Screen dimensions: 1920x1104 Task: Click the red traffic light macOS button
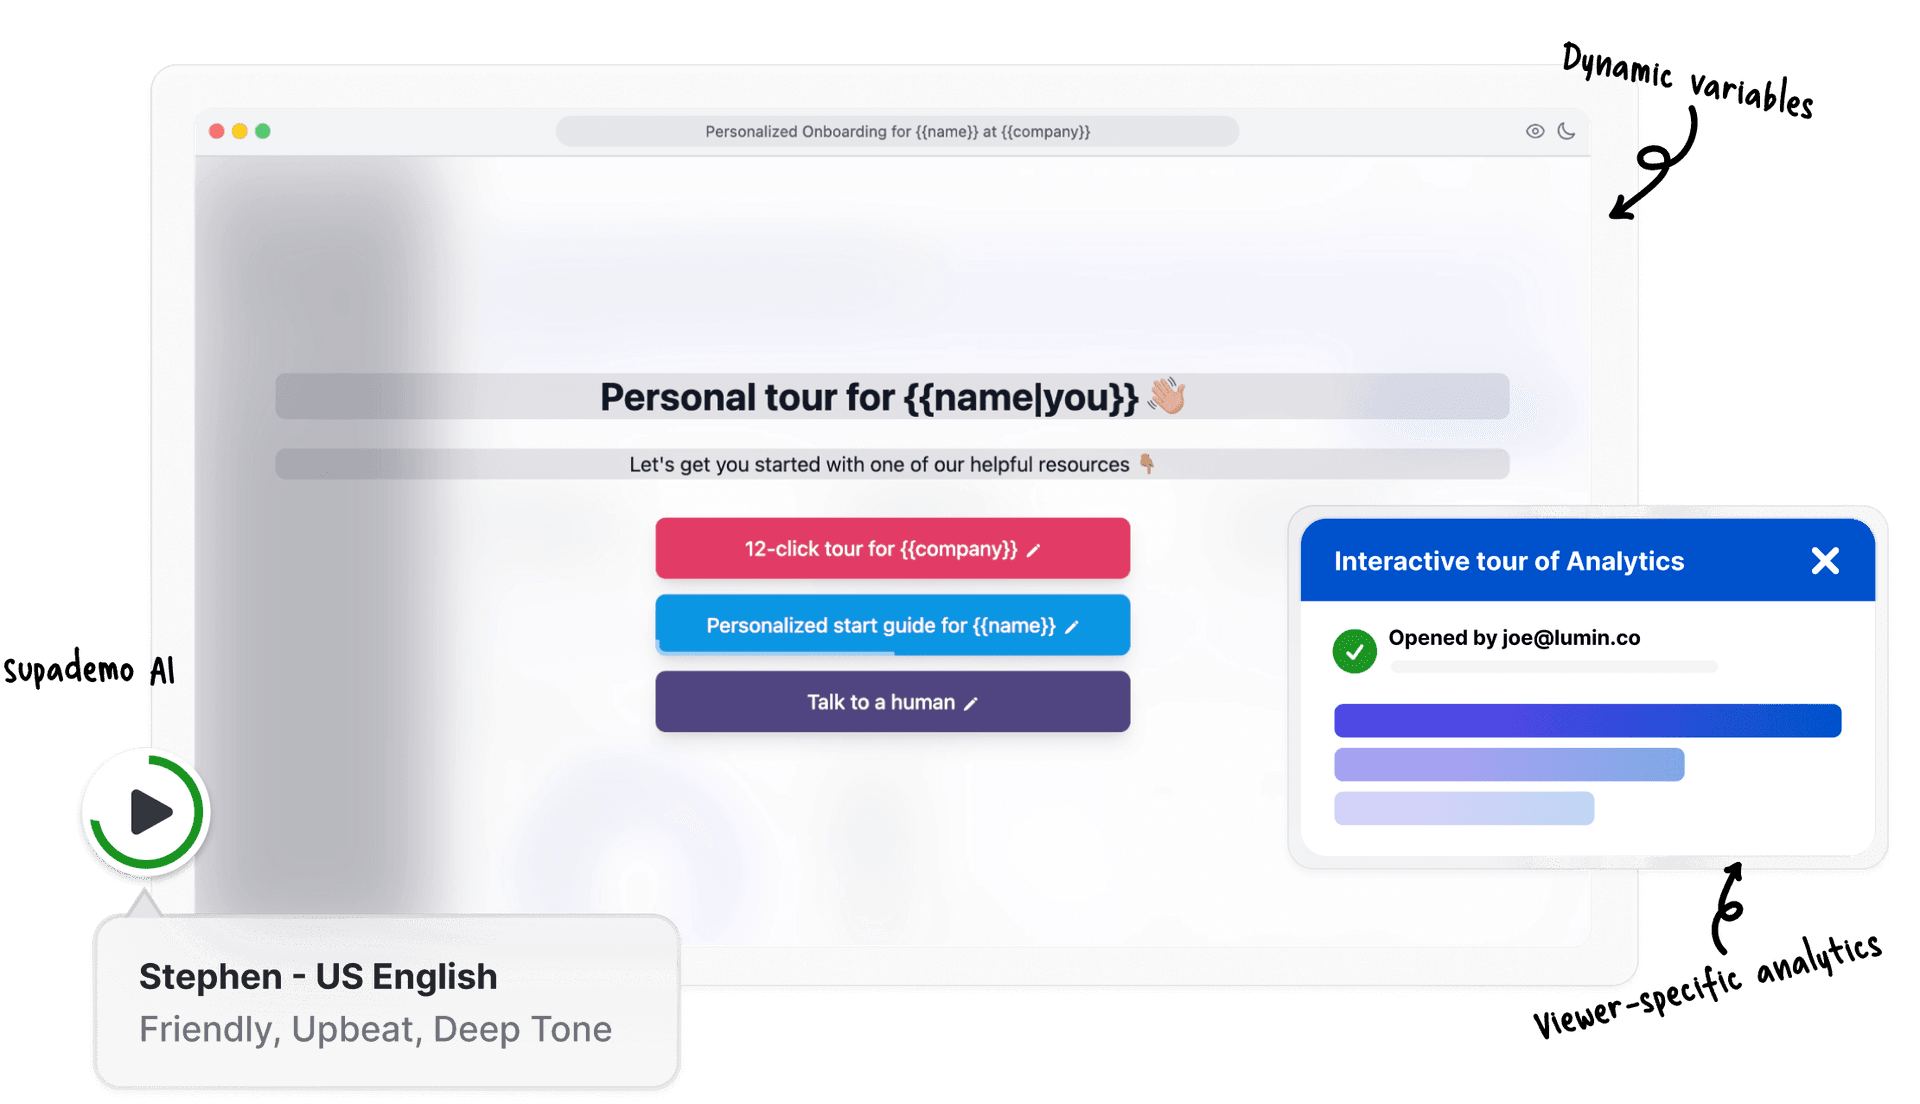[215, 131]
